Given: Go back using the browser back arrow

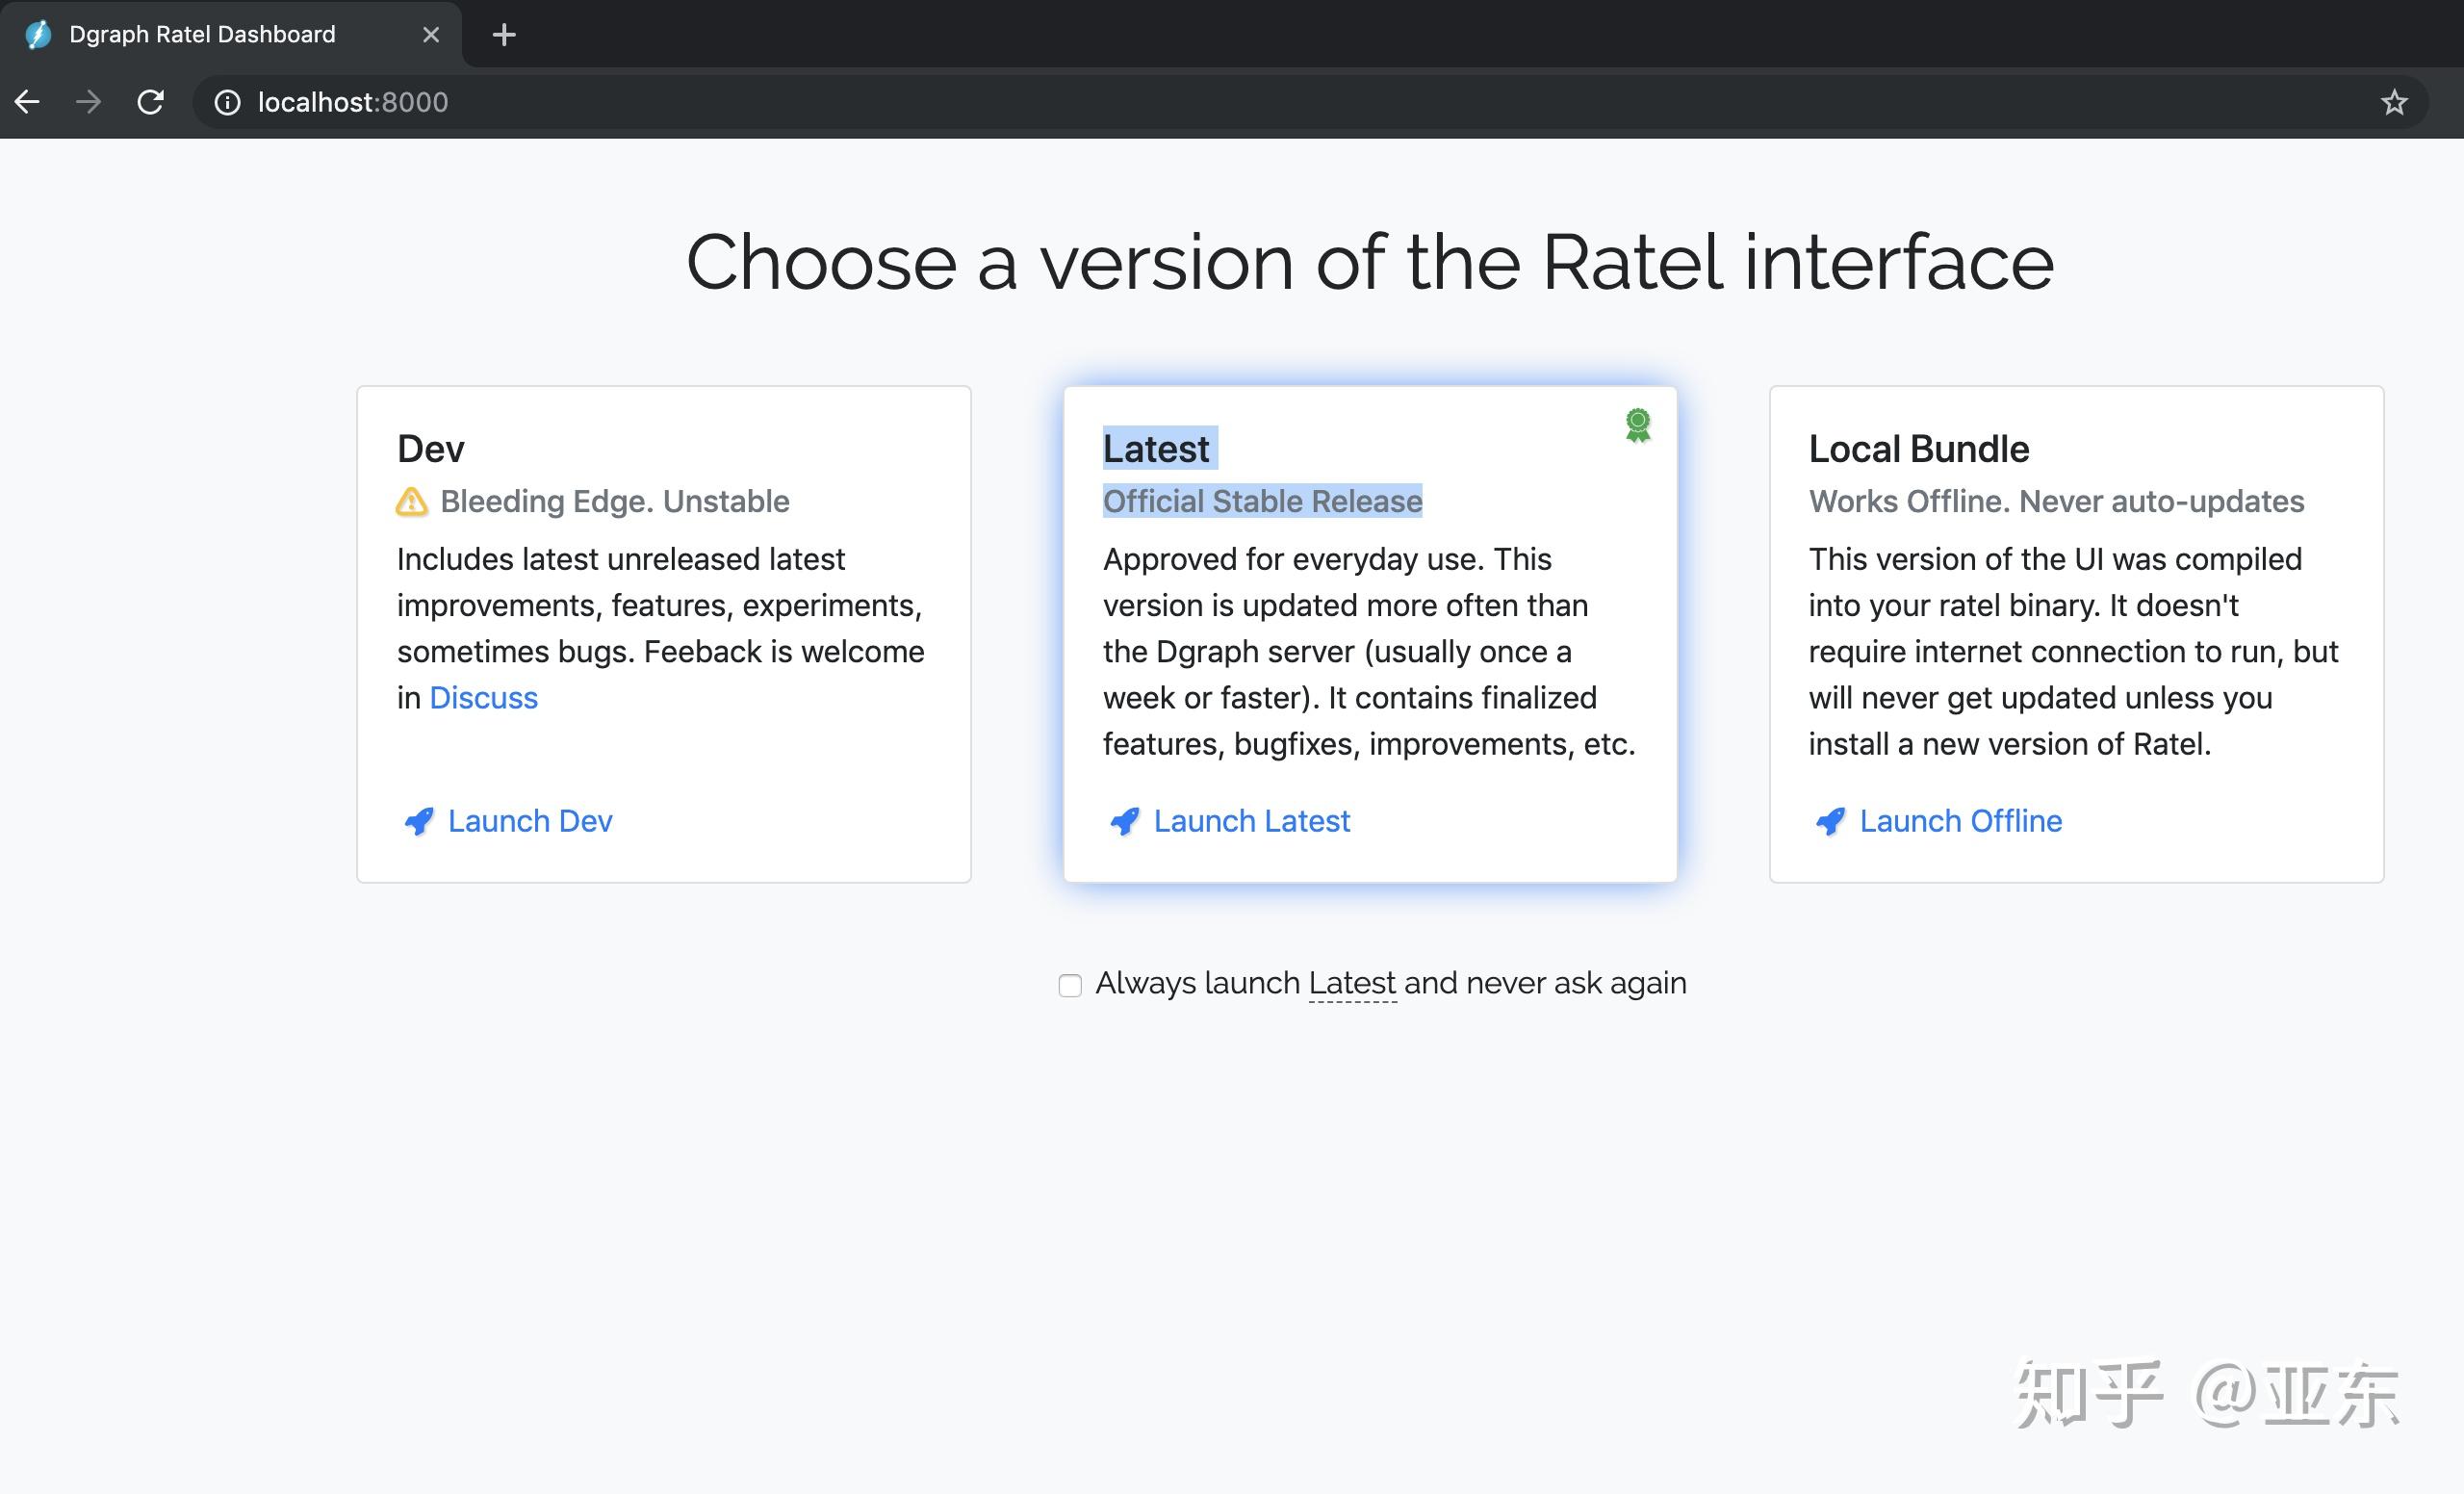Looking at the screenshot, I should click(x=27, y=102).
